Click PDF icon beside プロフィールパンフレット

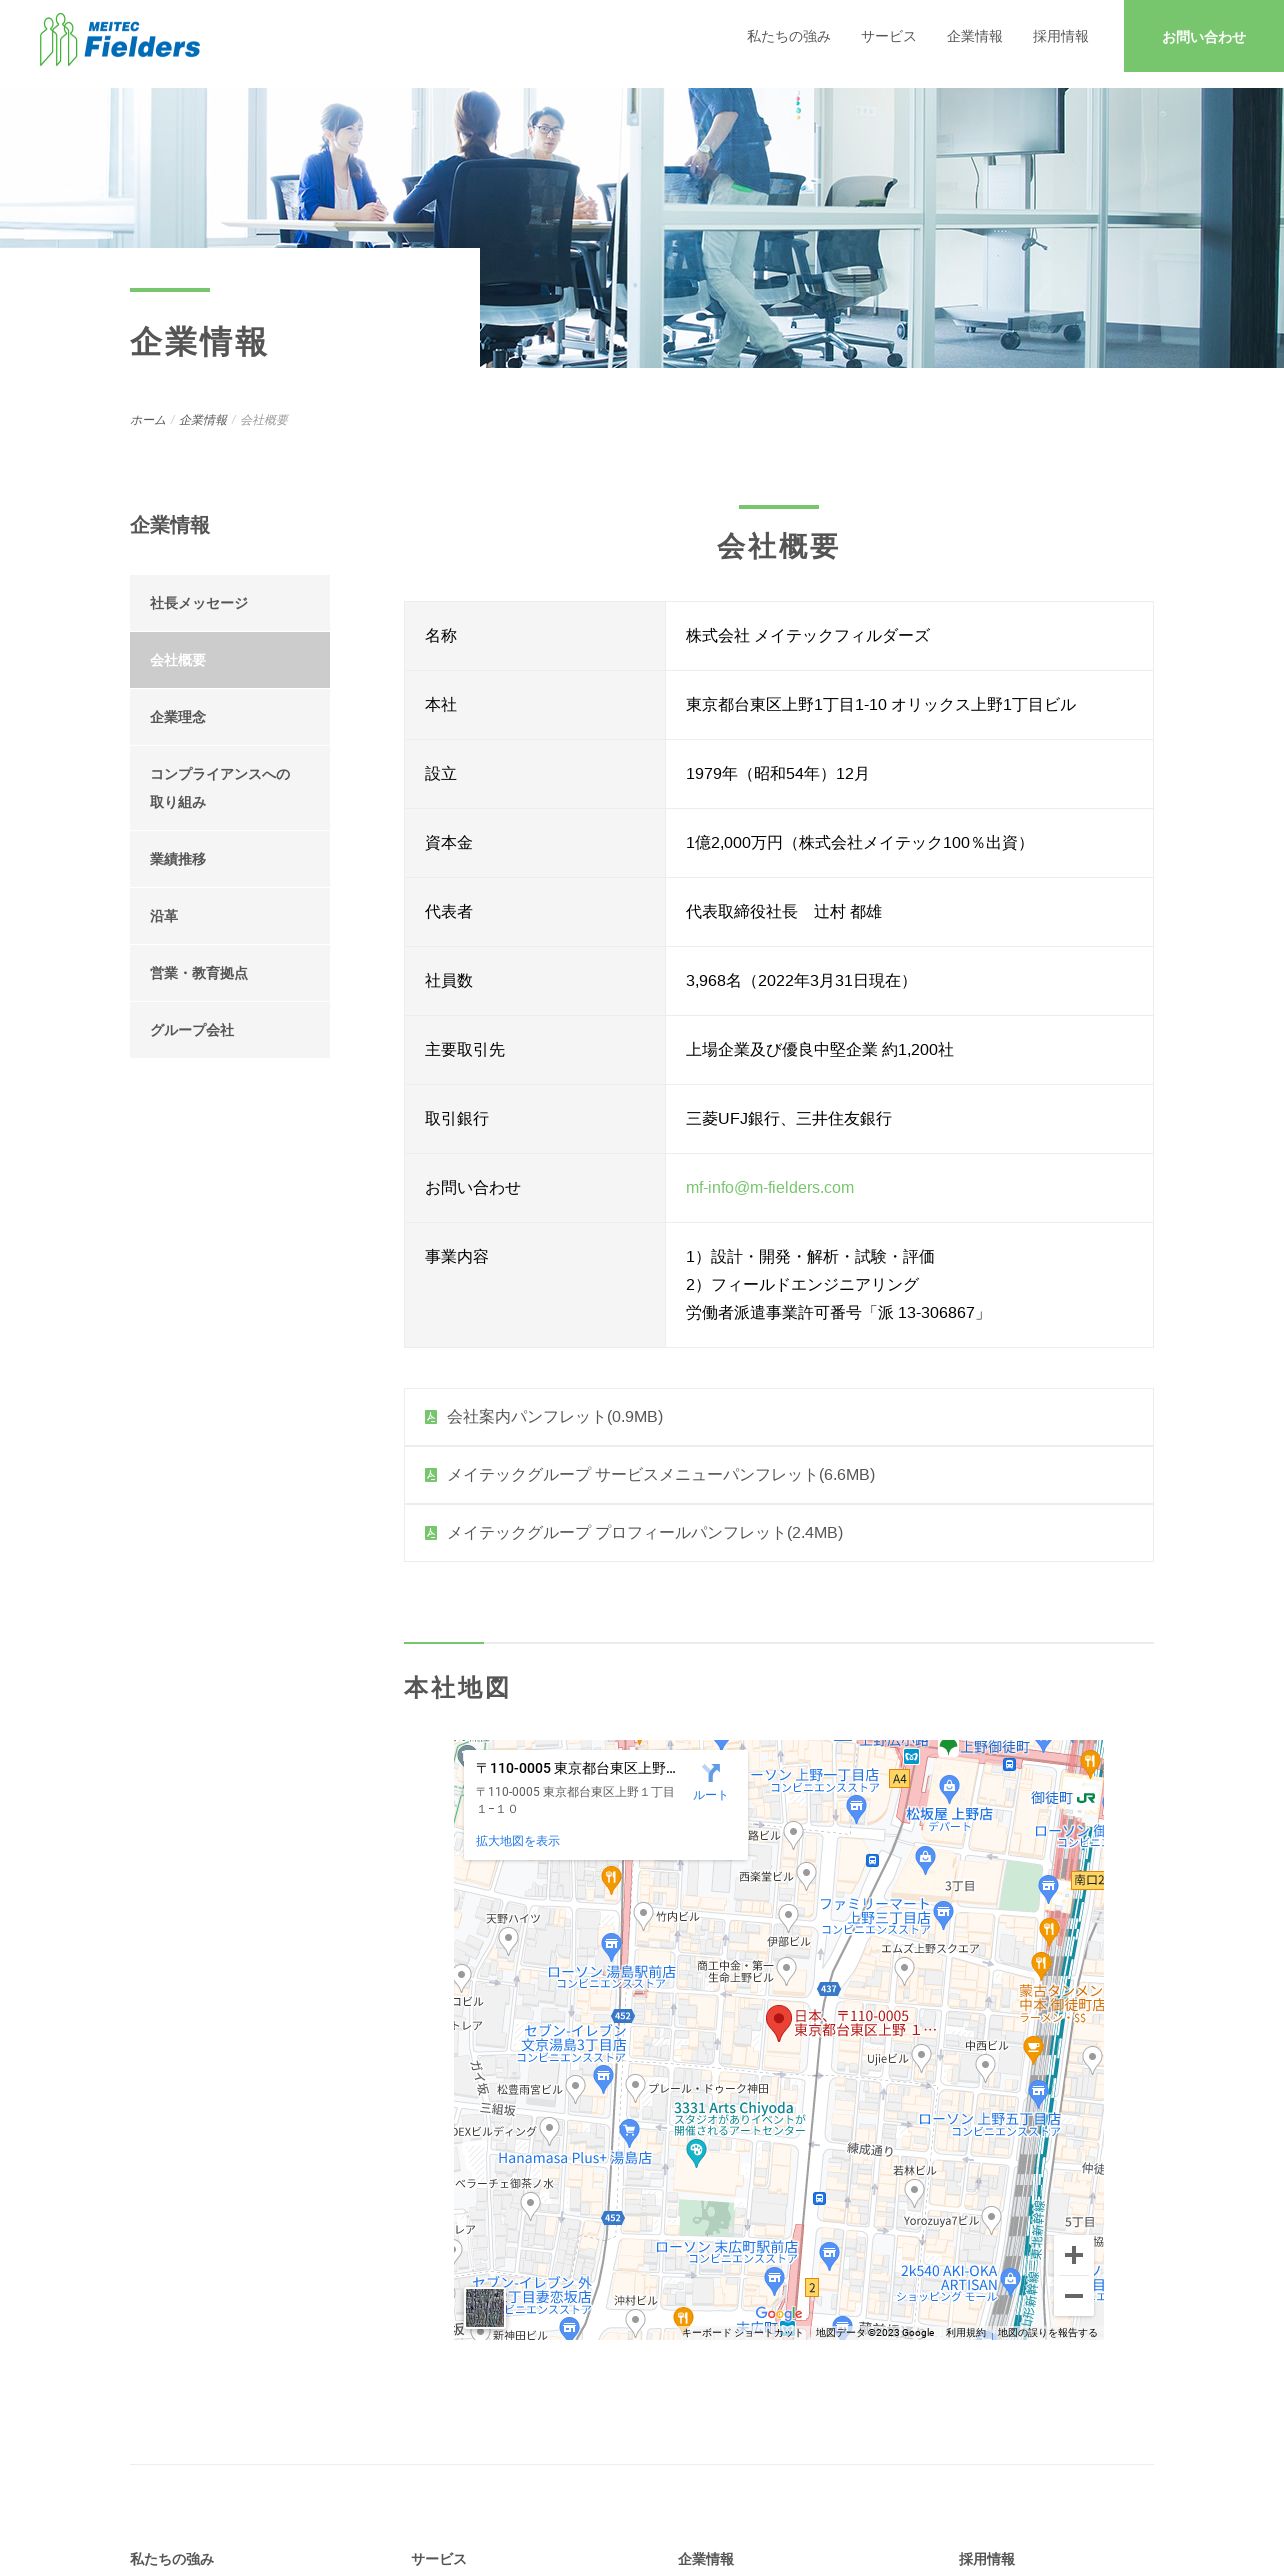click(x=431, y=1533)
